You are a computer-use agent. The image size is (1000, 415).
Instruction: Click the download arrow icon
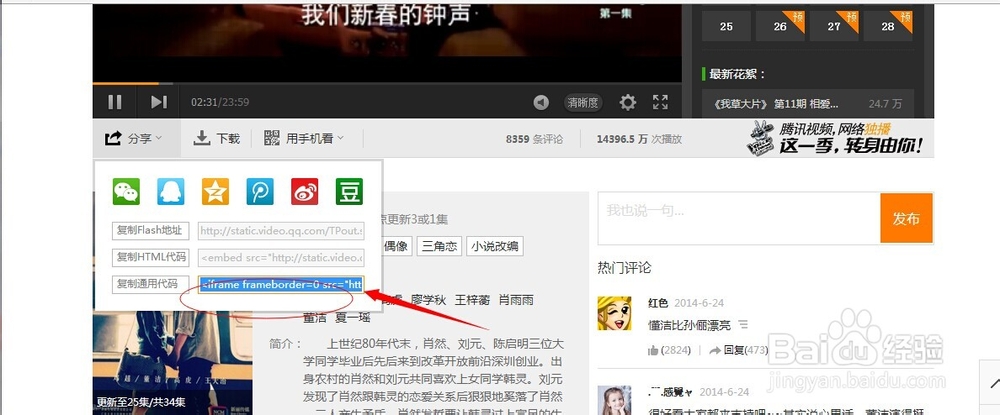coord(202,138)
